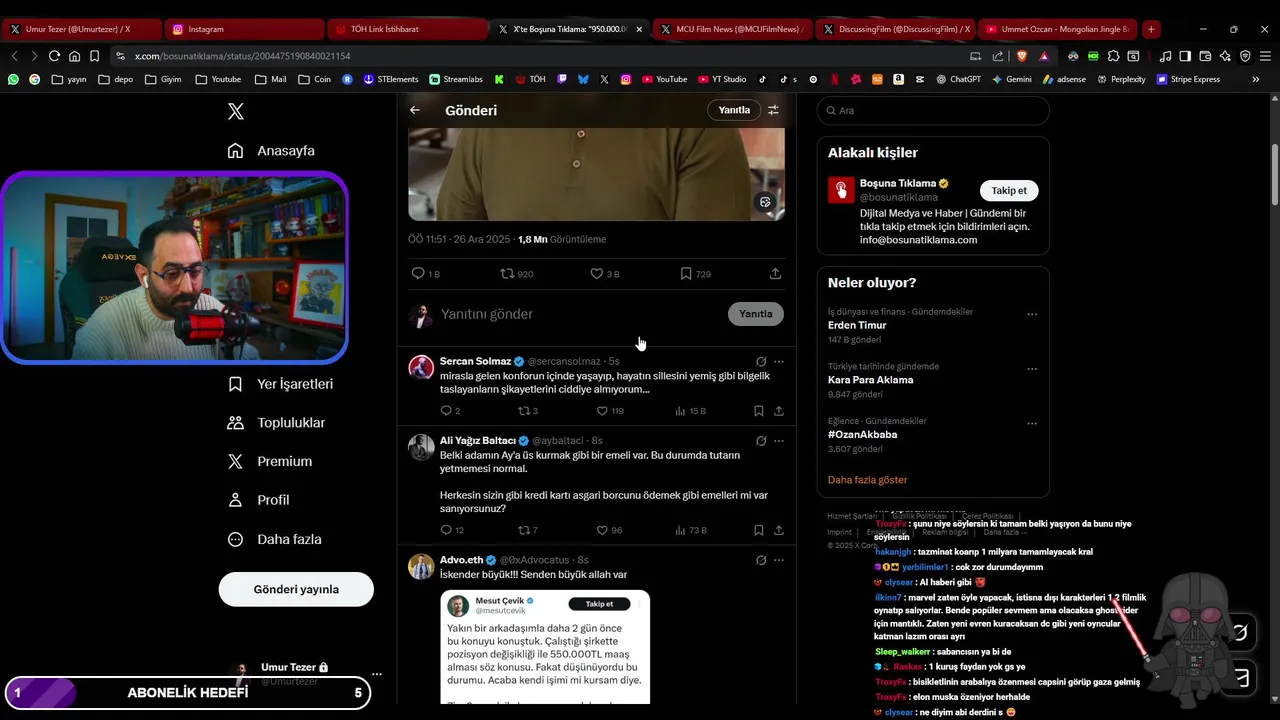
Task: Bookmark Ali Yağız Baltacı comment
Action: [759, 530]
